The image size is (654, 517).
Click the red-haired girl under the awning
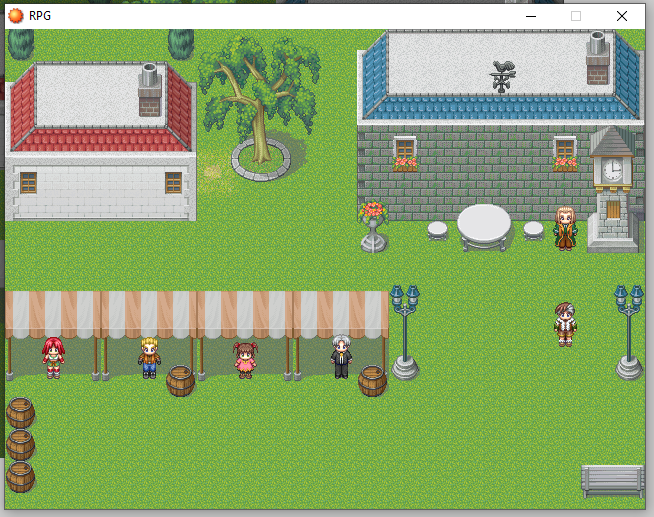pos(52,357)
